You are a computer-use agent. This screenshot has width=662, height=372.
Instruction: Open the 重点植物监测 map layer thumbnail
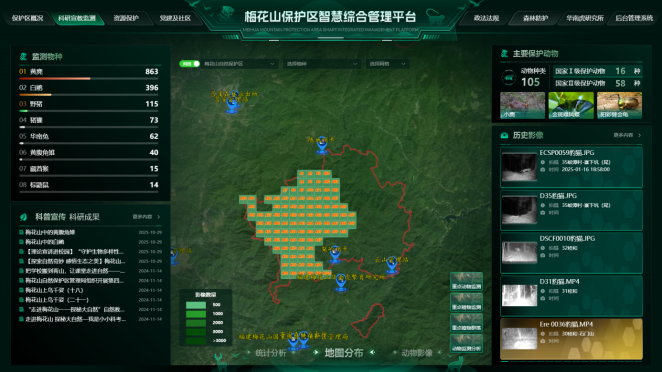[x=467, y=302]
